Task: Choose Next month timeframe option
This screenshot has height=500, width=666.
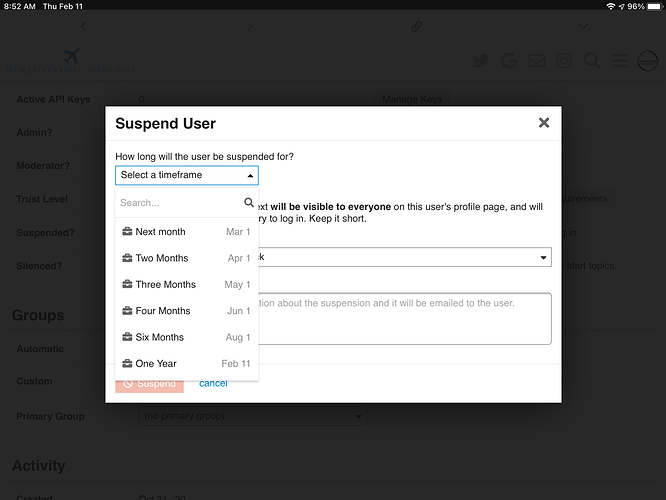Action: 186,232
